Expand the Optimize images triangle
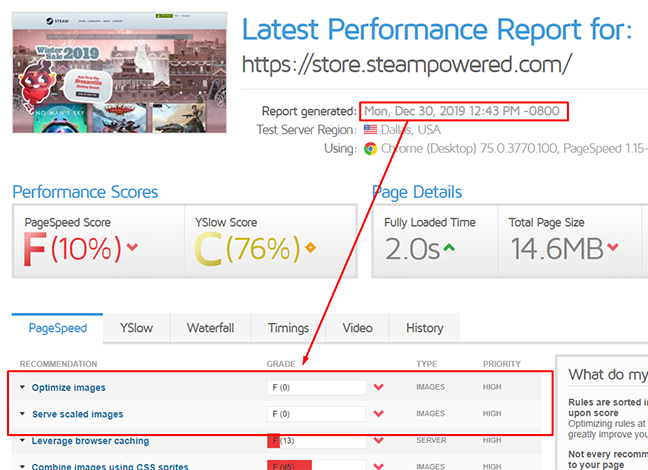Screen dimensions: 648x470 click(x=22, y=387)
